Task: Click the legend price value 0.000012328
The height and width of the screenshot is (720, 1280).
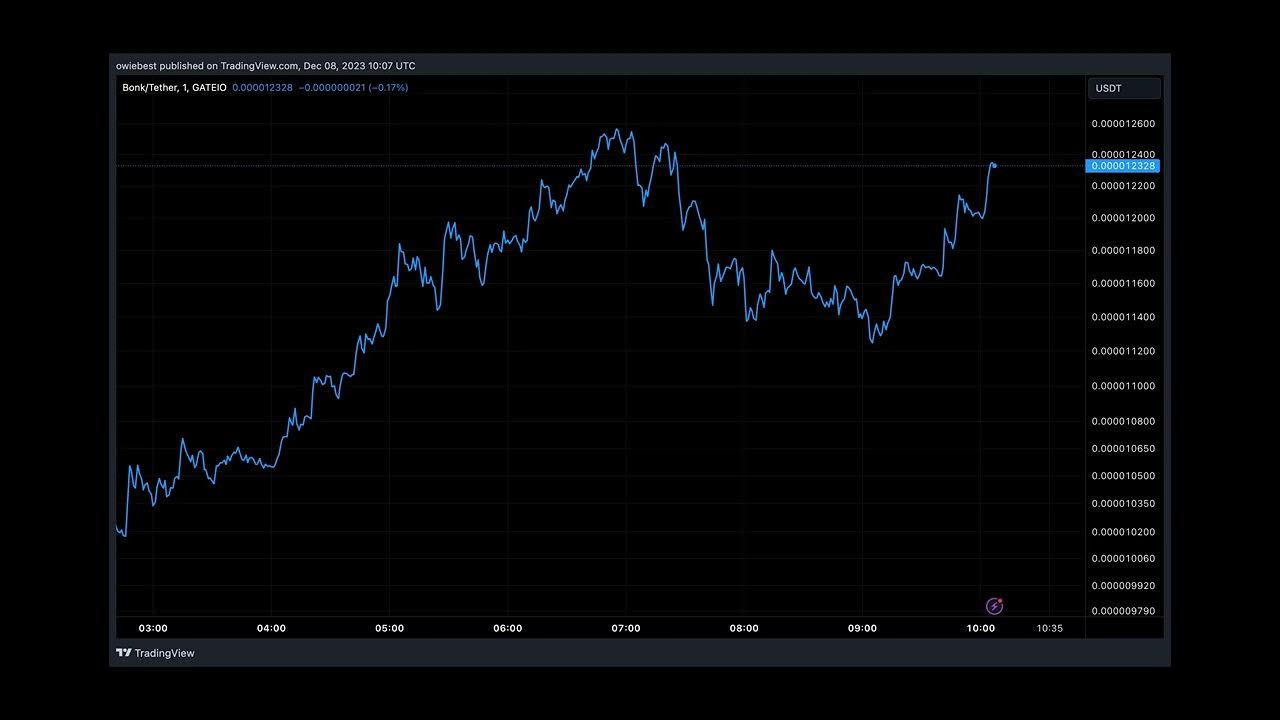Action: click(x=262, y=88)
